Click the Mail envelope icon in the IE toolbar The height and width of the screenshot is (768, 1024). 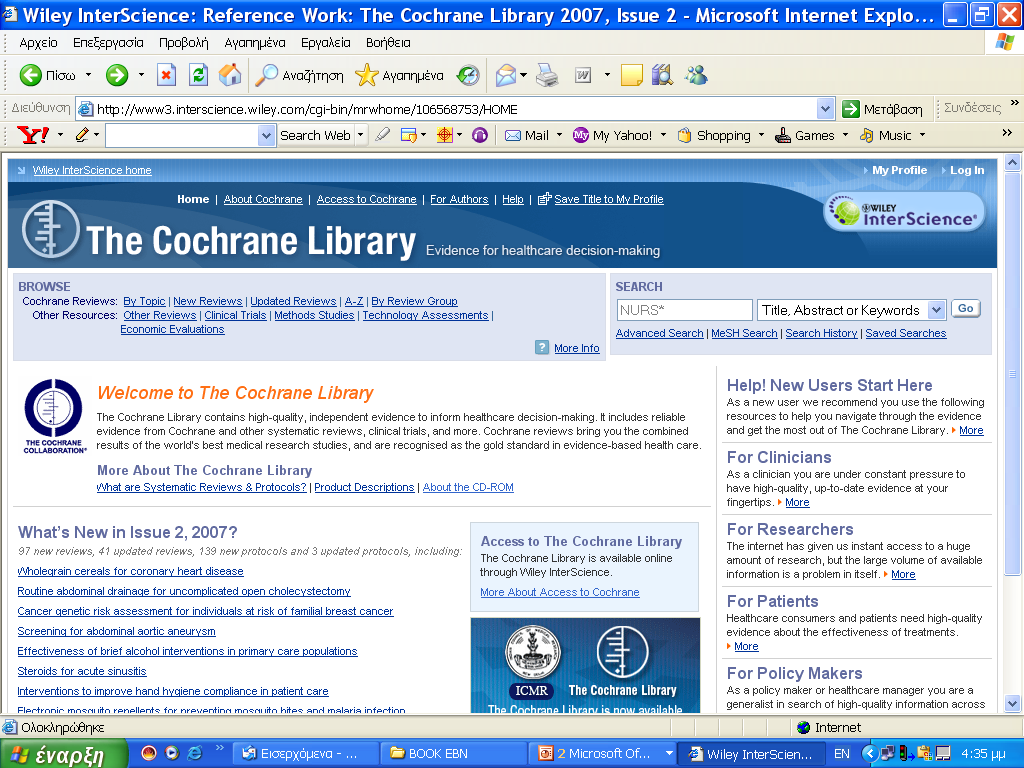[506, 76]
